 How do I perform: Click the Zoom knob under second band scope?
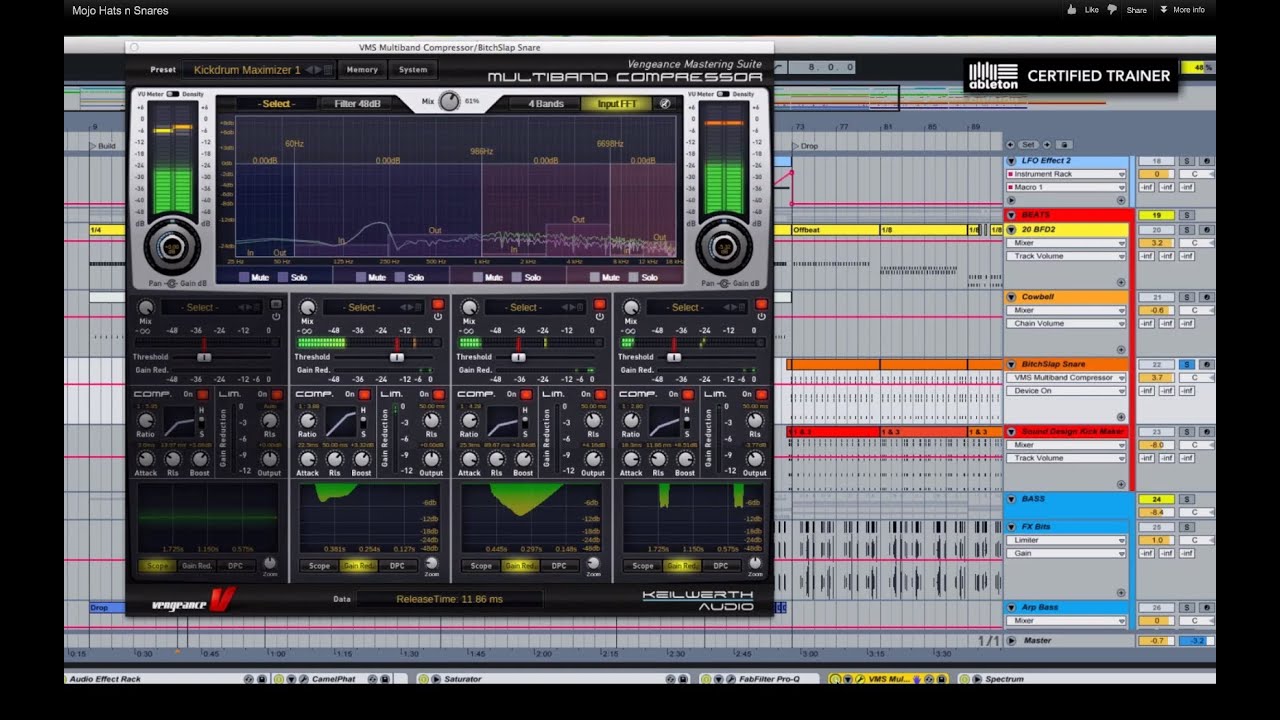(431, 564)
